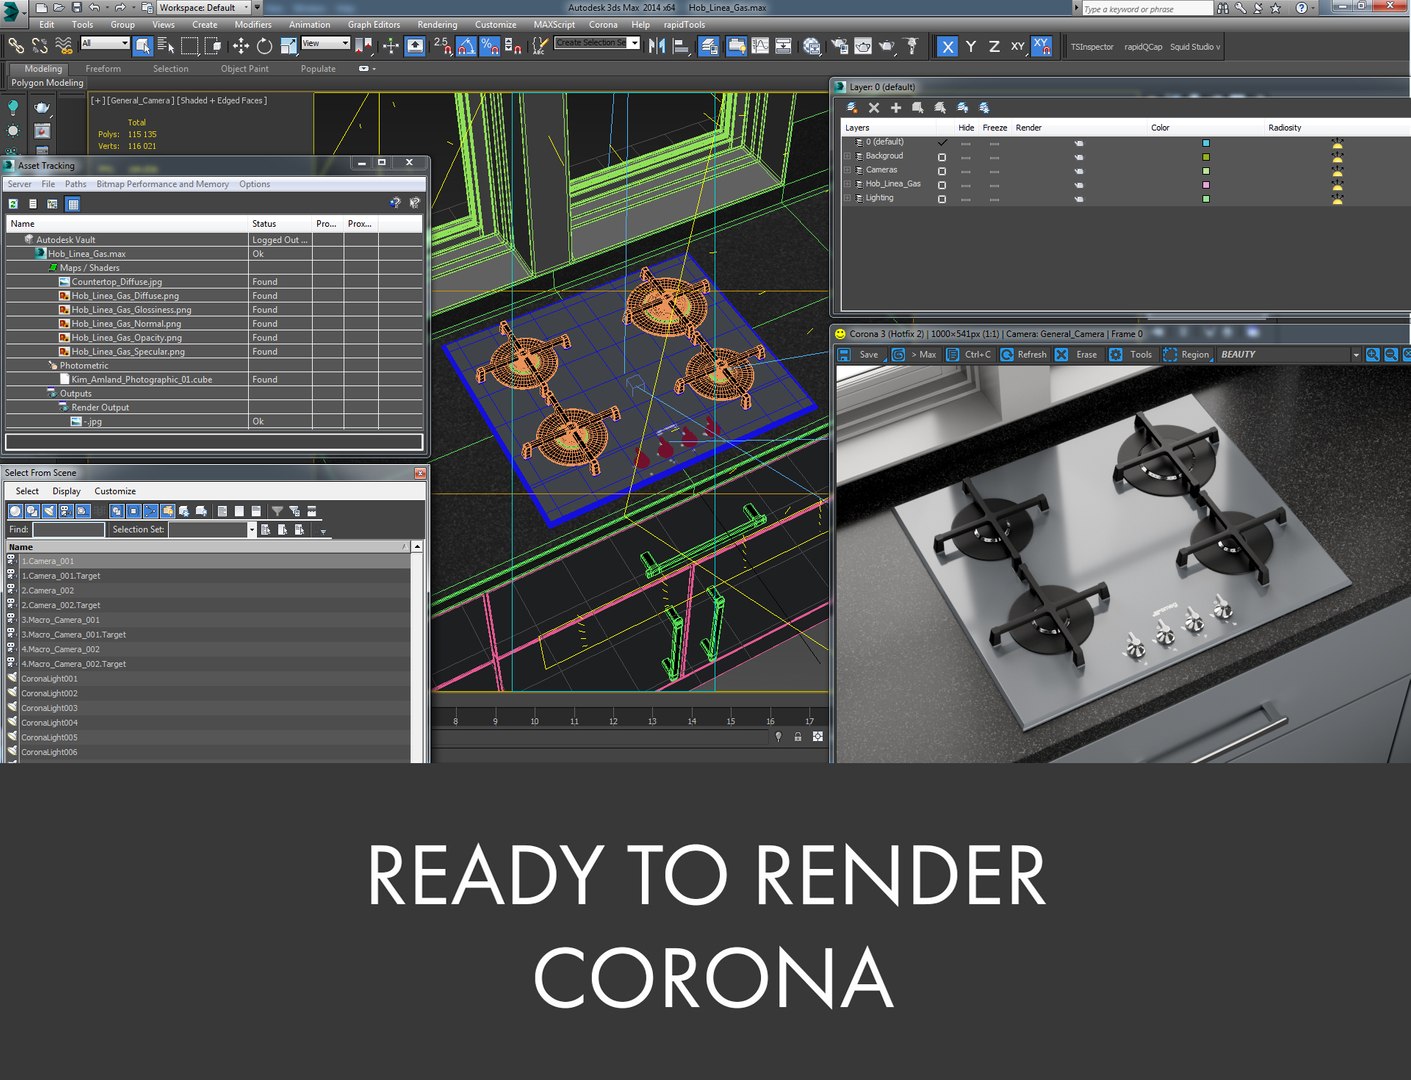This screenshot has width=1411, height=1080.
Task: Open color swatch of 0 (default) layer
Action: click(x=1206, y=143)
